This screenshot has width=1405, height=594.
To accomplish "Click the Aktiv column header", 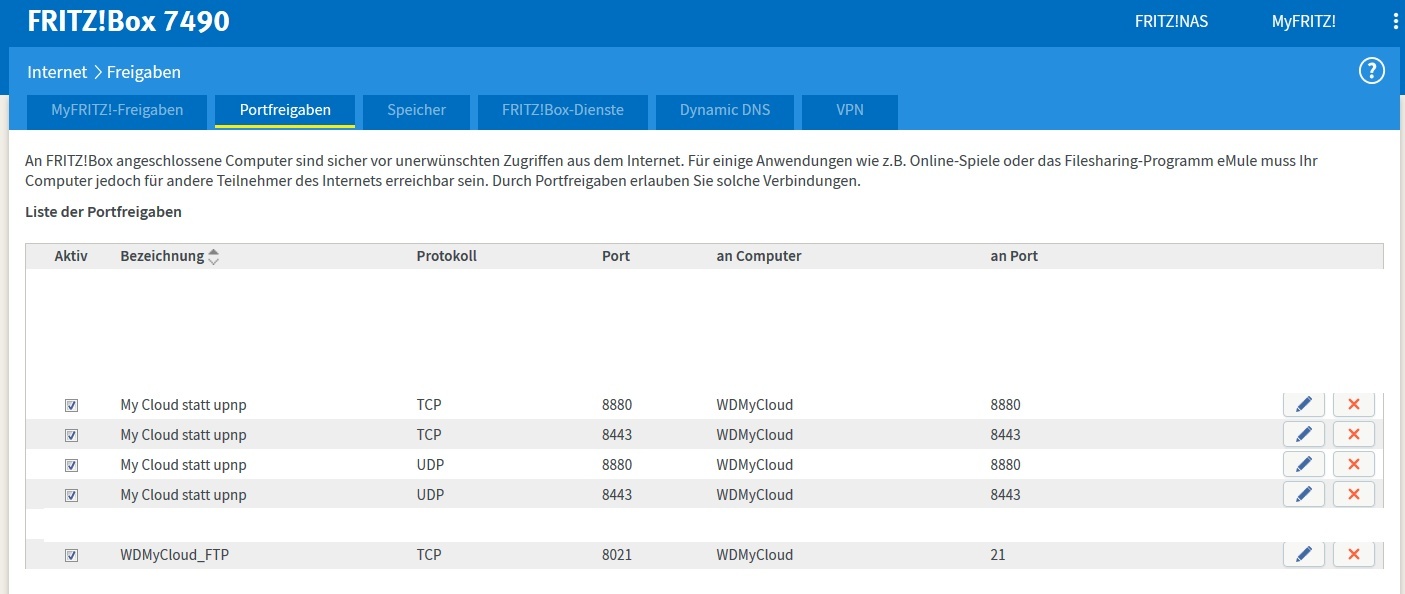I will click(x=71, y=256).
